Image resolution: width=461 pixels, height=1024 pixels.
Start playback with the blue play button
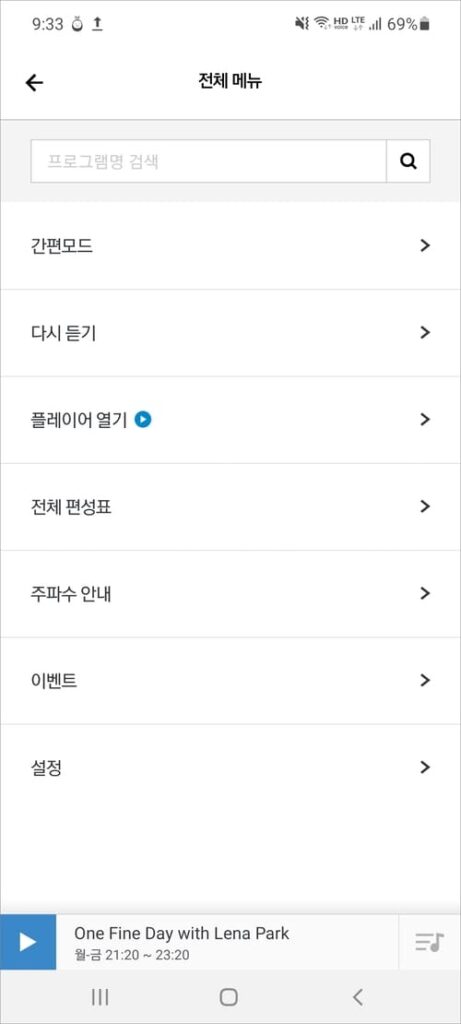28,942
